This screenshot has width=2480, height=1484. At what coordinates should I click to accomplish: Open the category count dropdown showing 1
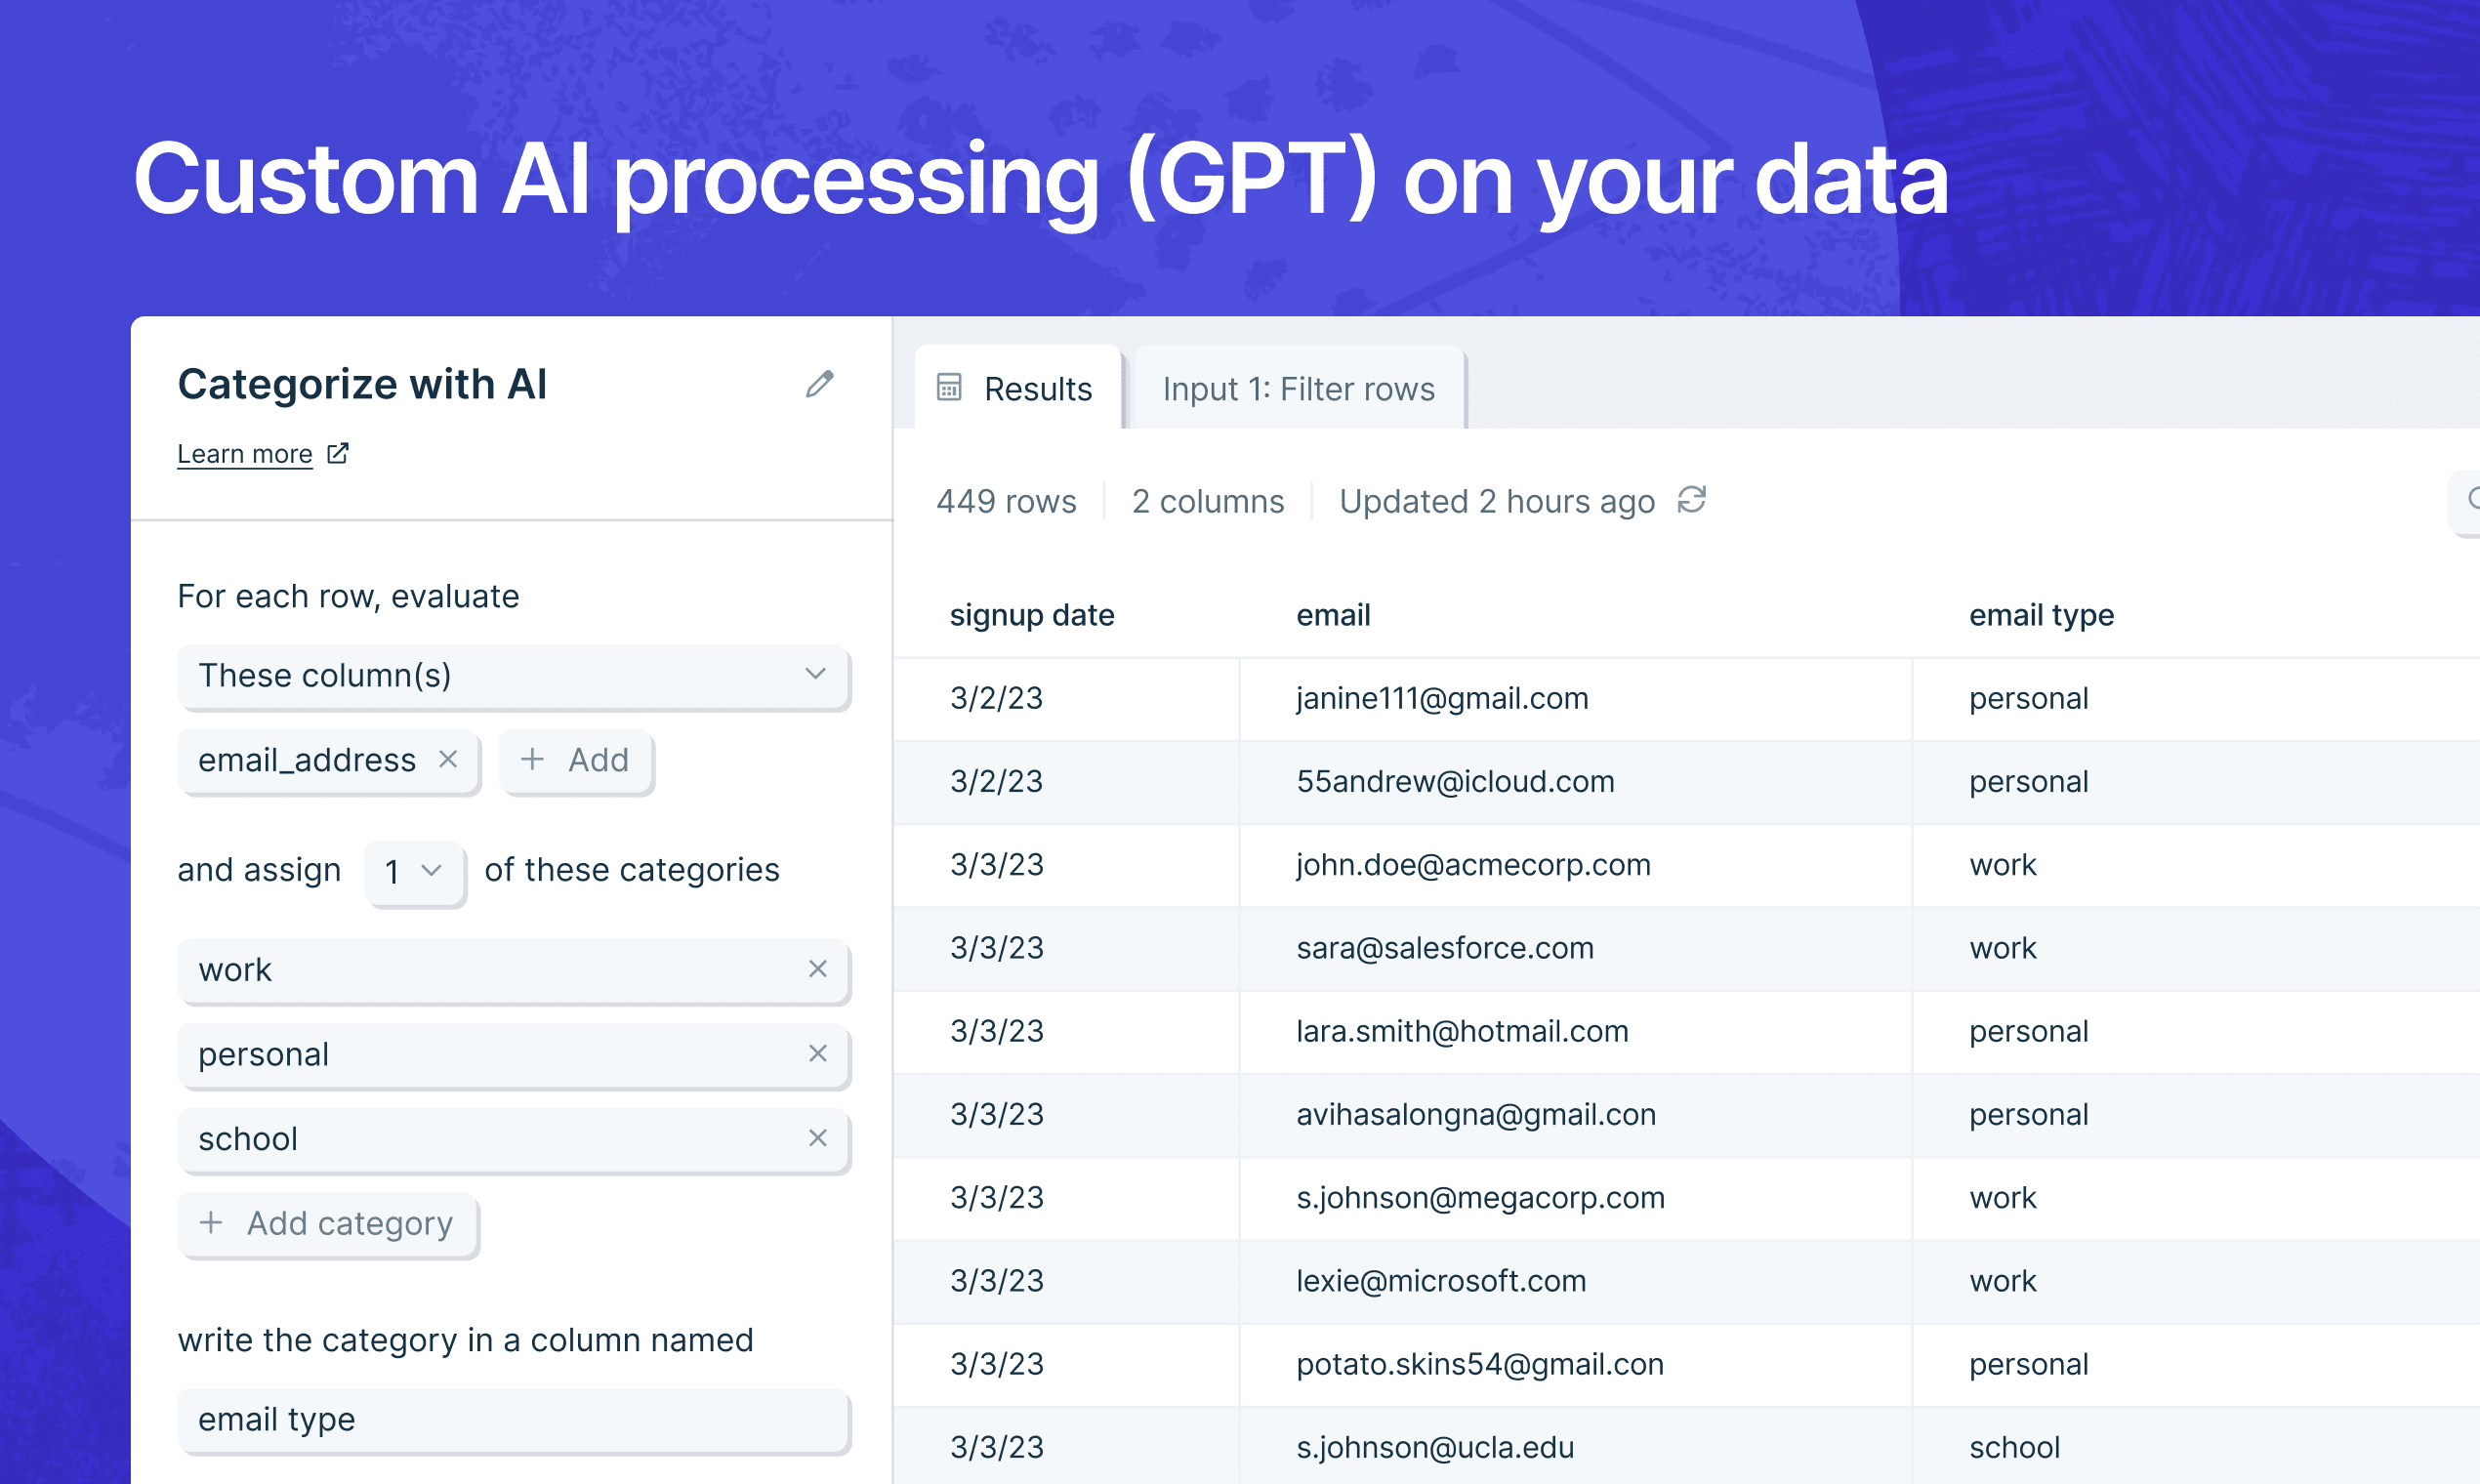[414, 872]
